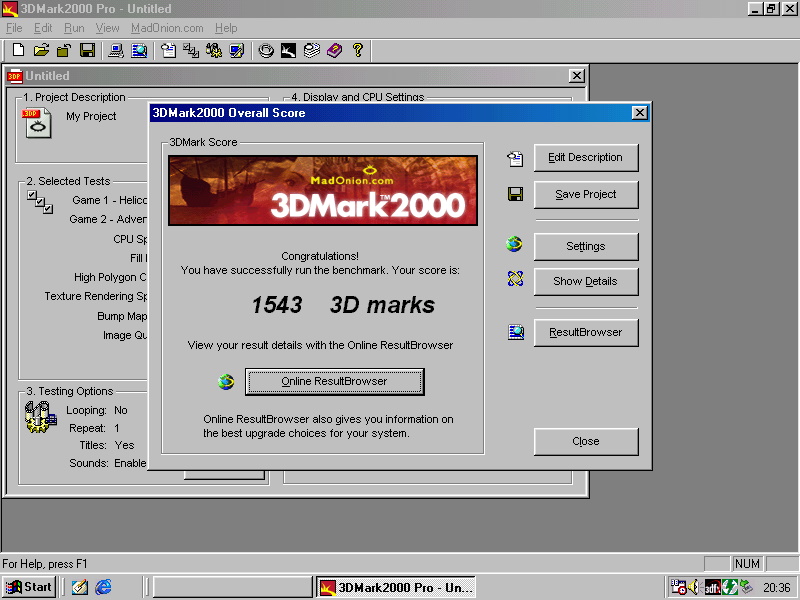Click the 1543 score value text
This screenshot has width=800, height=600.
[277, 305]
